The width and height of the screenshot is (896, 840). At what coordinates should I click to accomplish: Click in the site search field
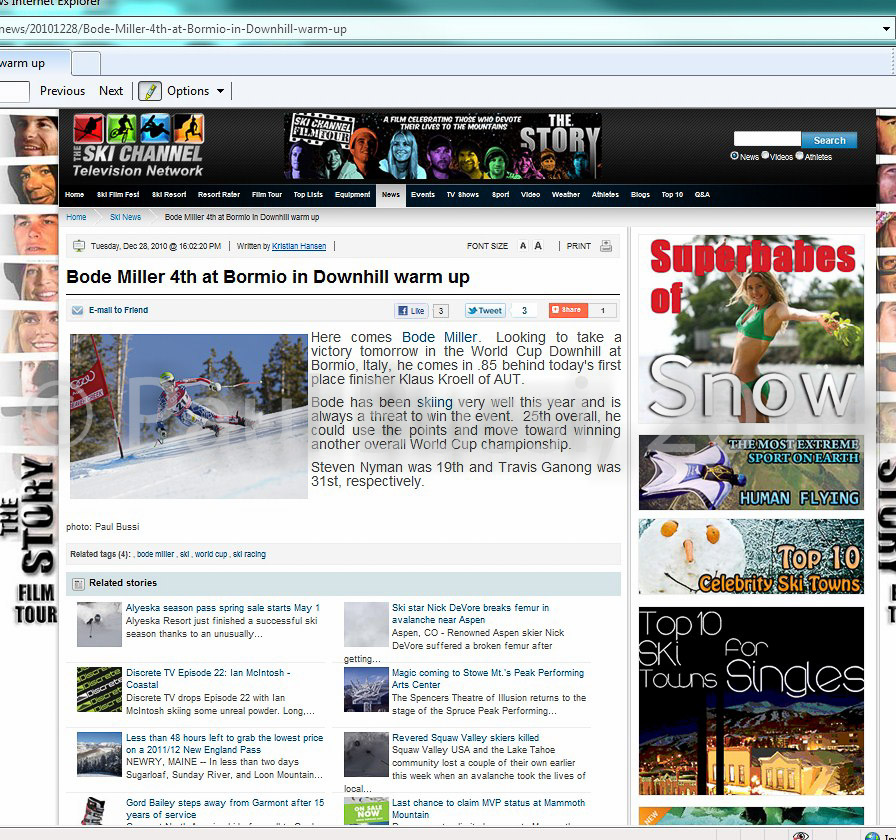[x=767, y=139]
